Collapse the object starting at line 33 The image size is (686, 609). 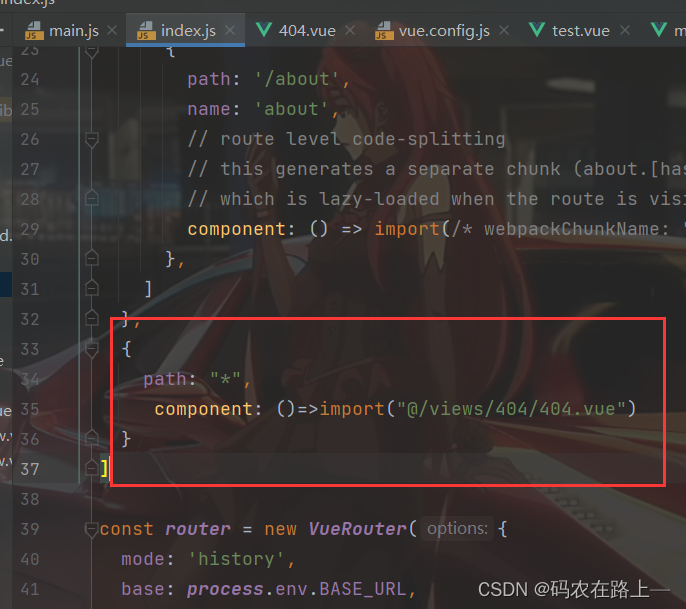[91, 350]
